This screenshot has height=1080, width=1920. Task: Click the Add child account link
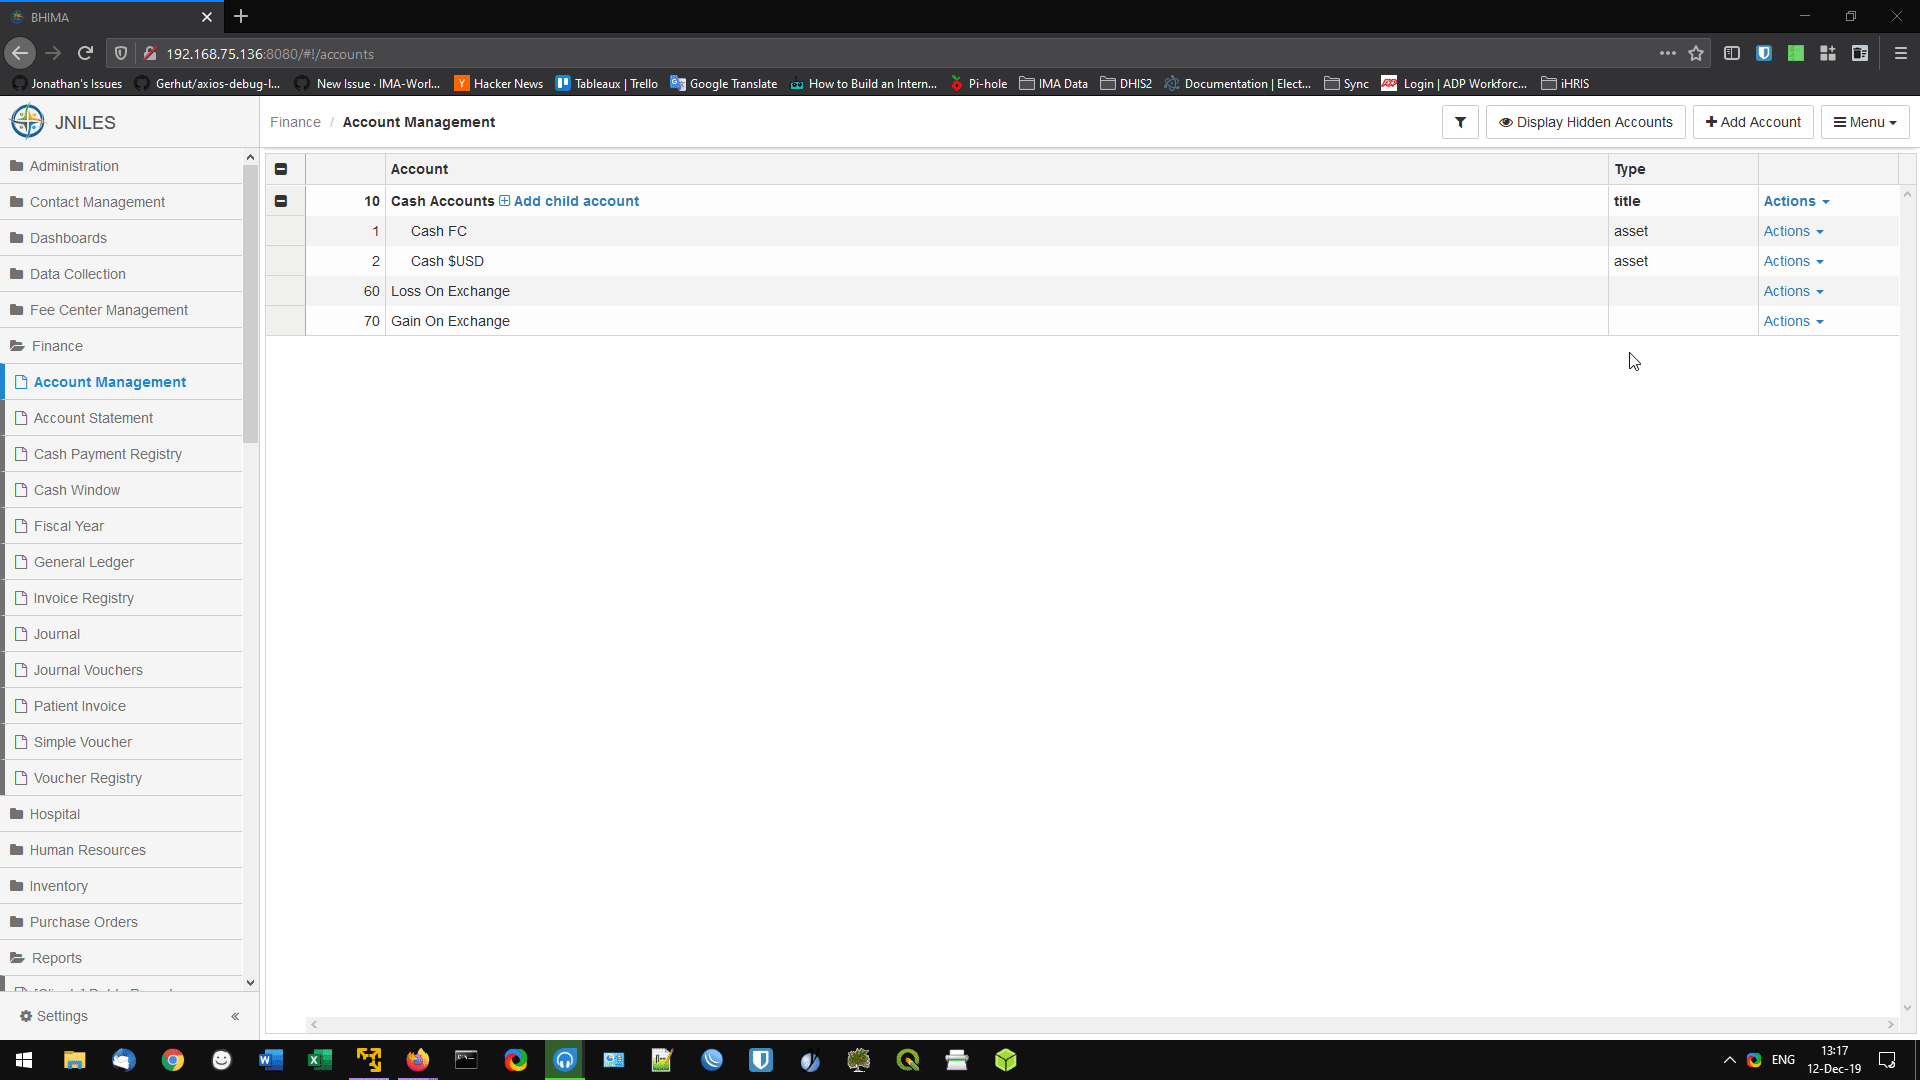coord(577,201)
